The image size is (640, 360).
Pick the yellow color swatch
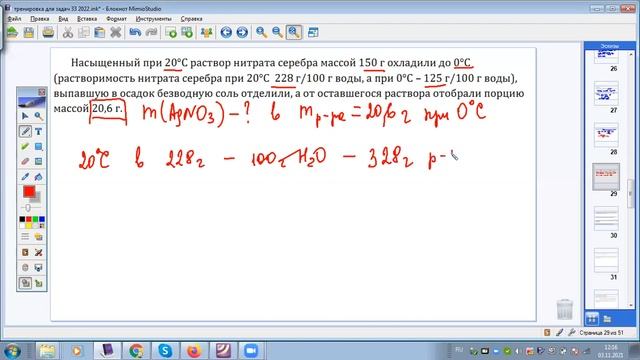click(29, 226)
